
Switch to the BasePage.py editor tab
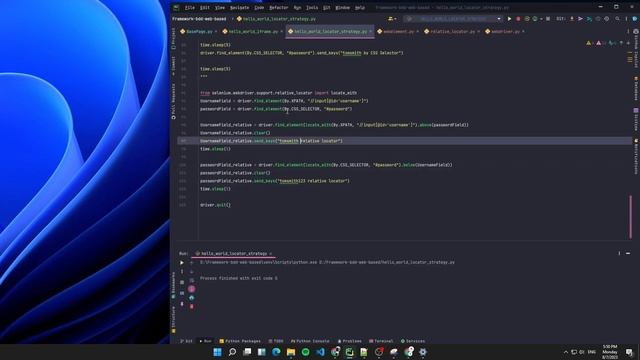[x=199, y=31]
